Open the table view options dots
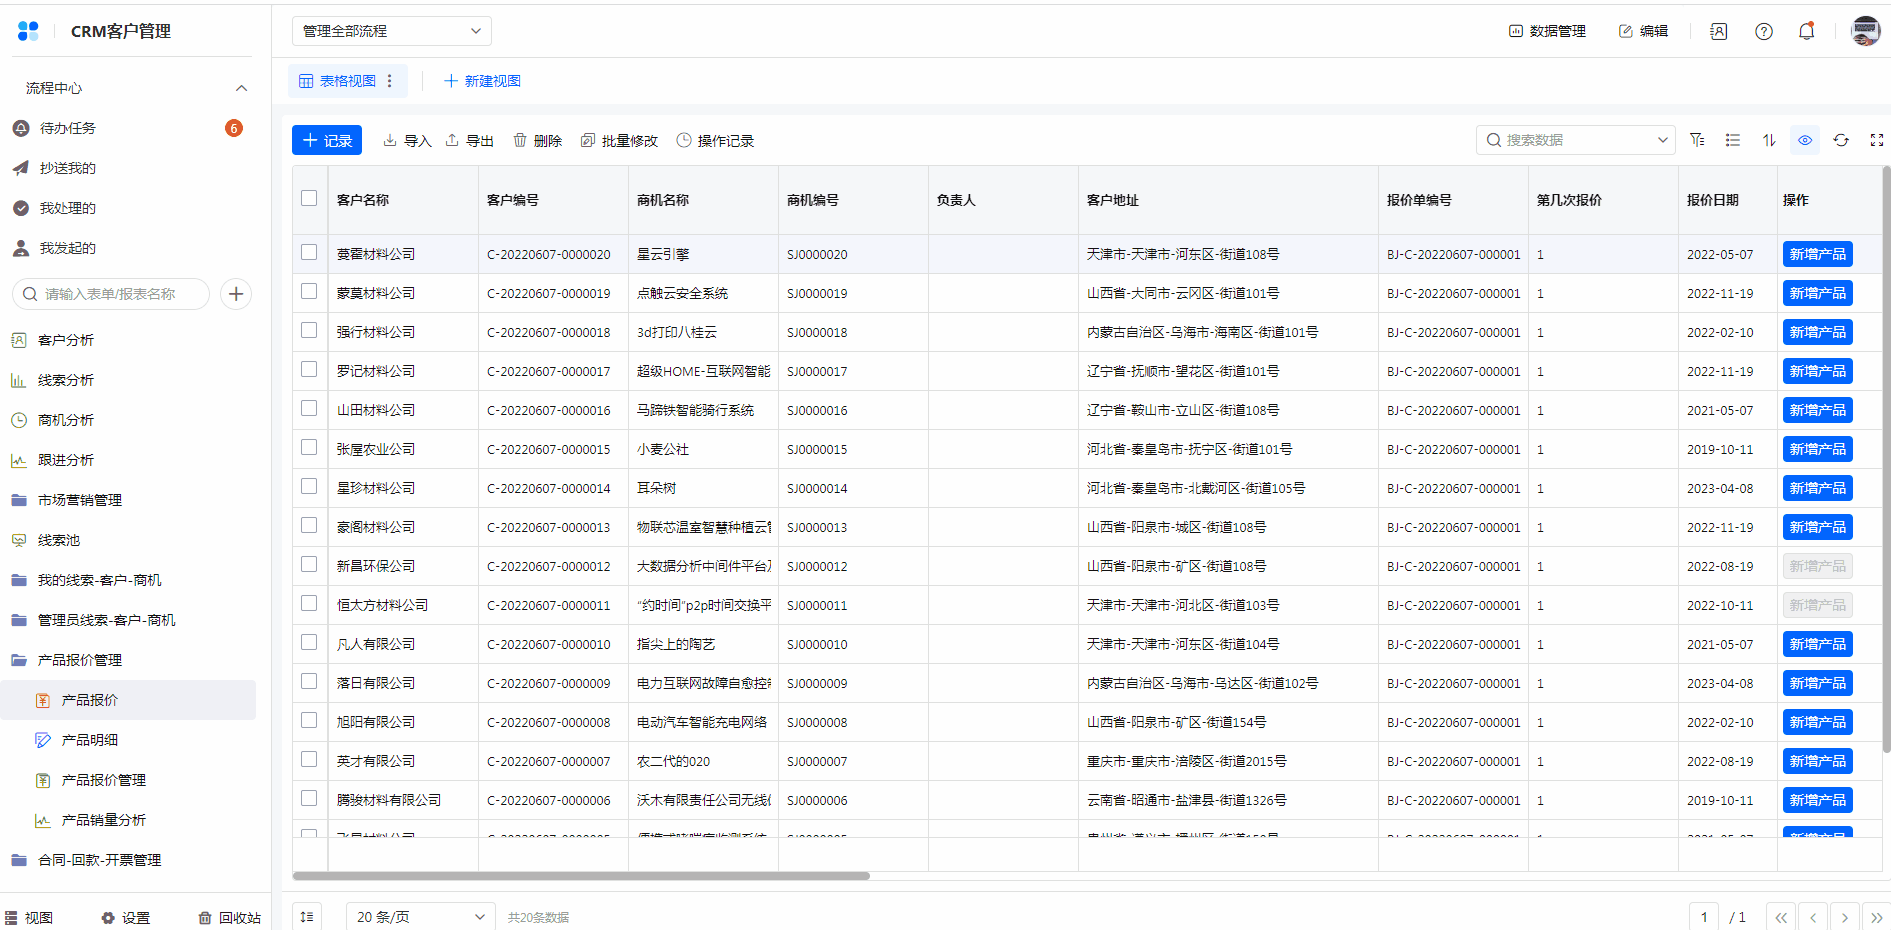Viewport: 1891px width, 930px height. click(390, 81)
